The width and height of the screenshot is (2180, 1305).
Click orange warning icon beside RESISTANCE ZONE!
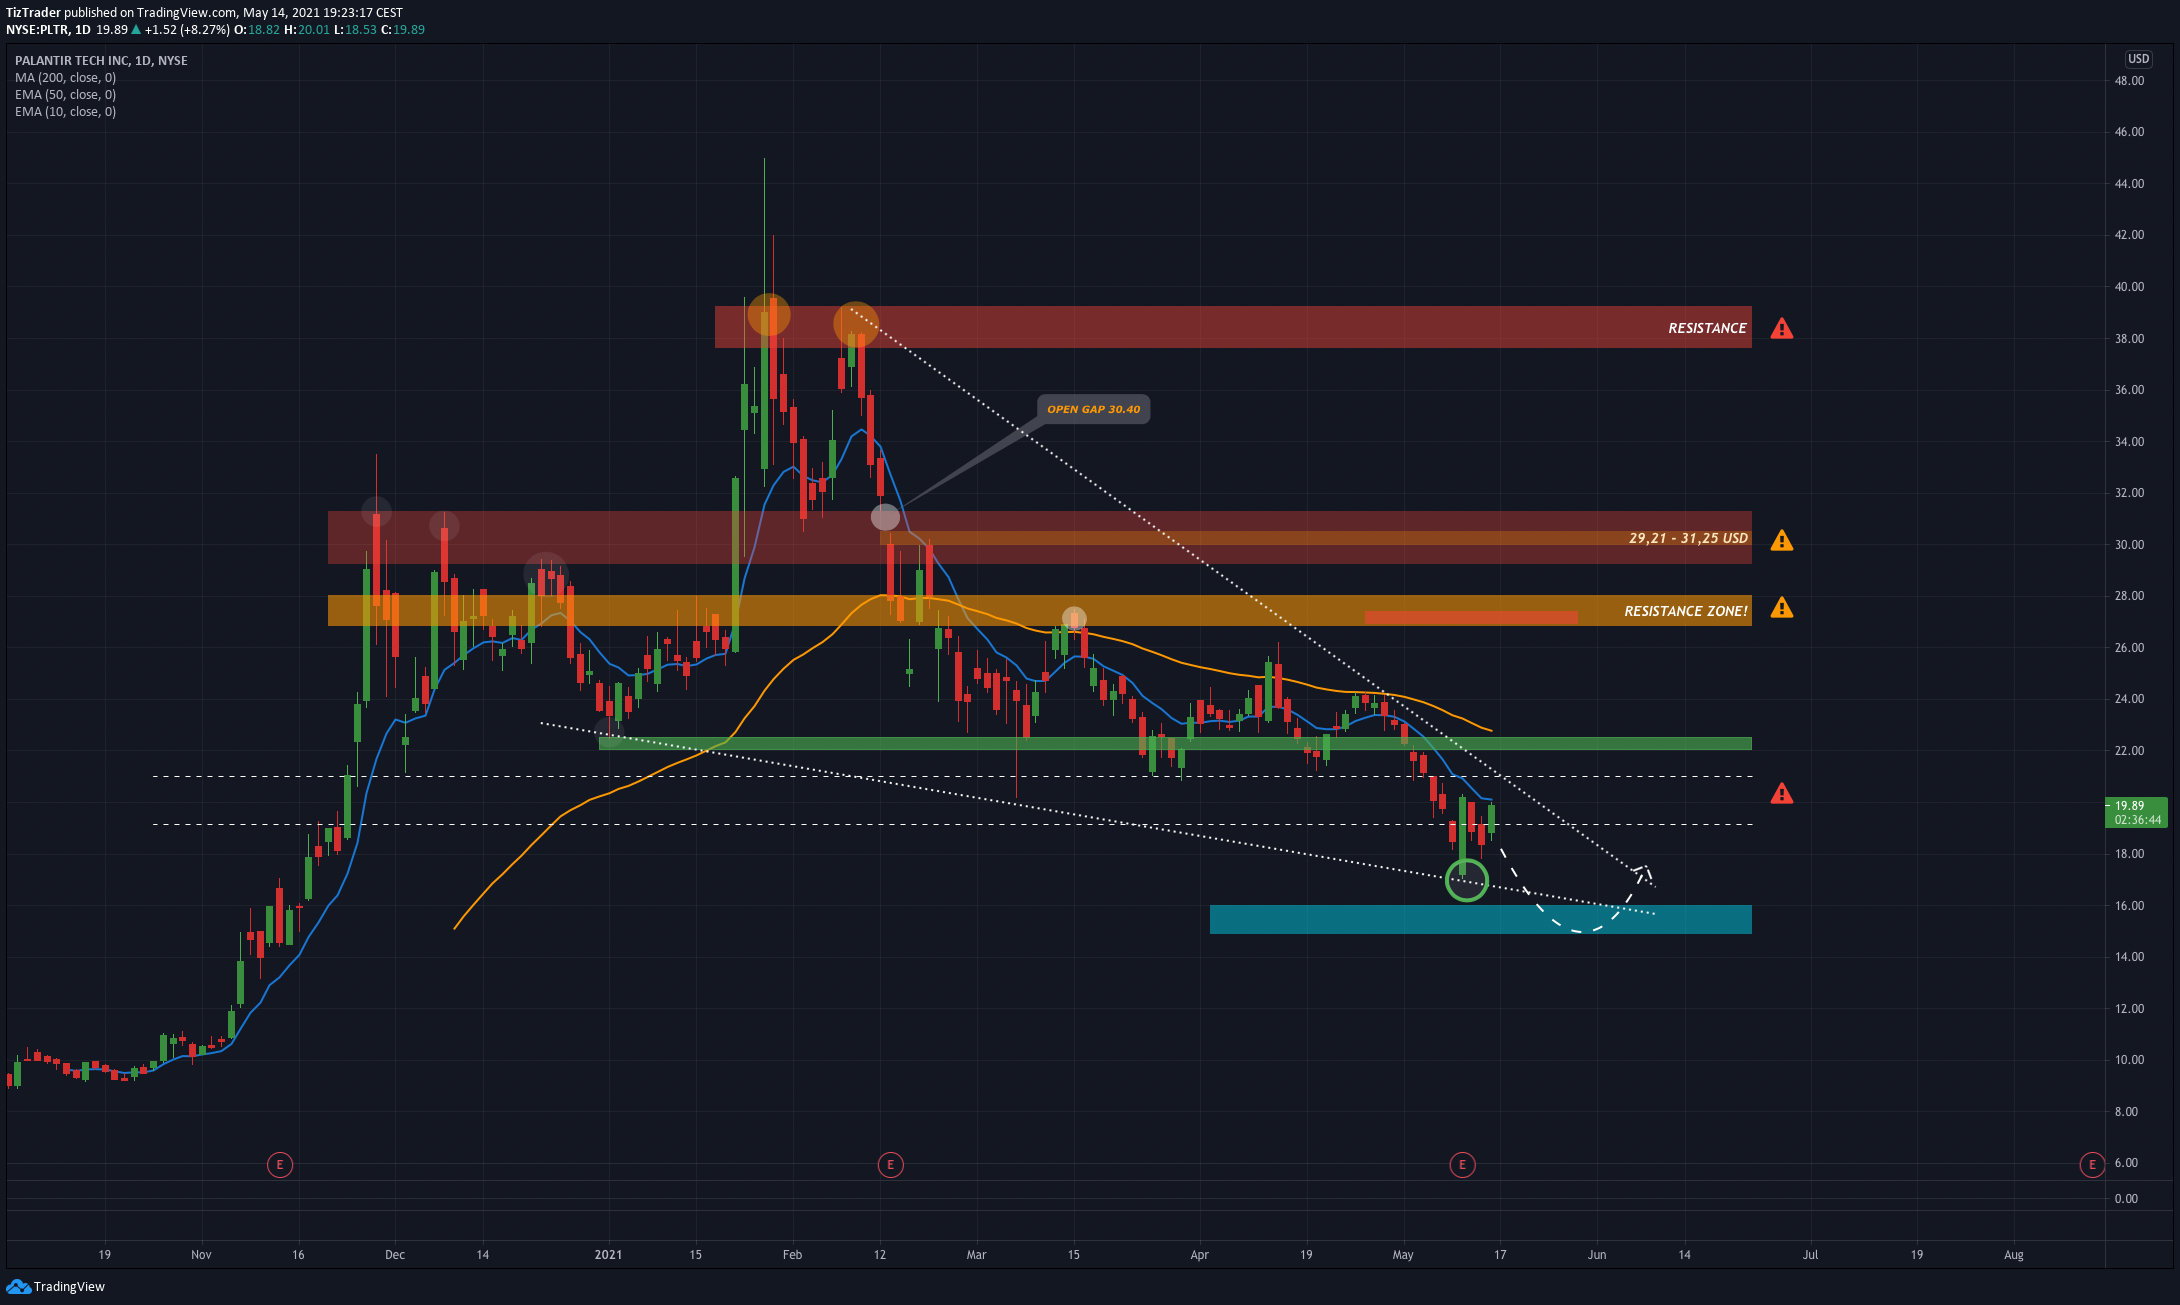click(1782, 607)
